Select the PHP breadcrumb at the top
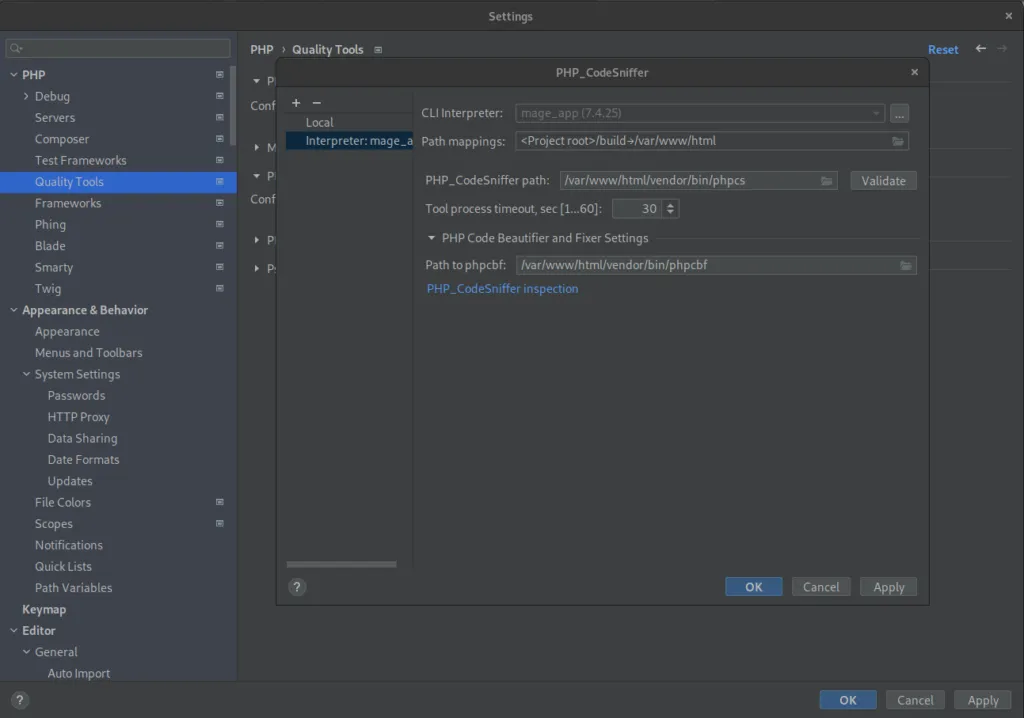1024x718 pixels. pyautogui.click(x=261, y=49)
